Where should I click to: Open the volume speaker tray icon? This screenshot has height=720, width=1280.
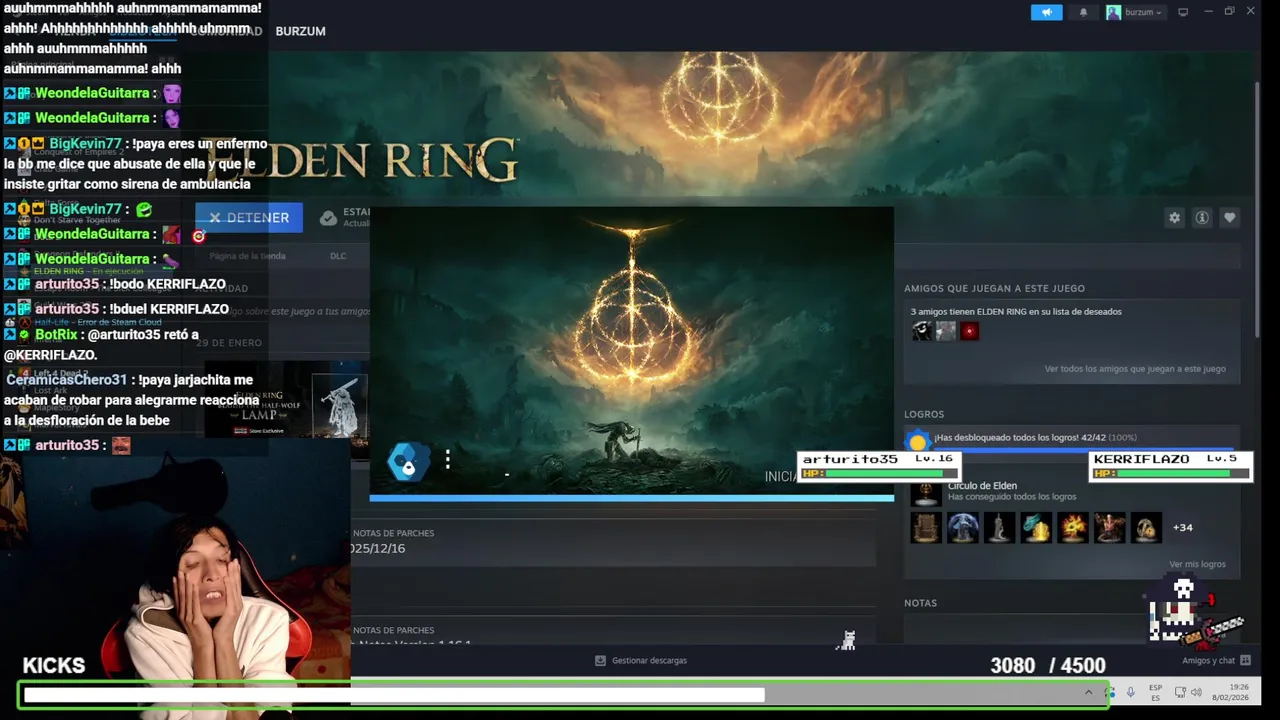pos(1196,692)
